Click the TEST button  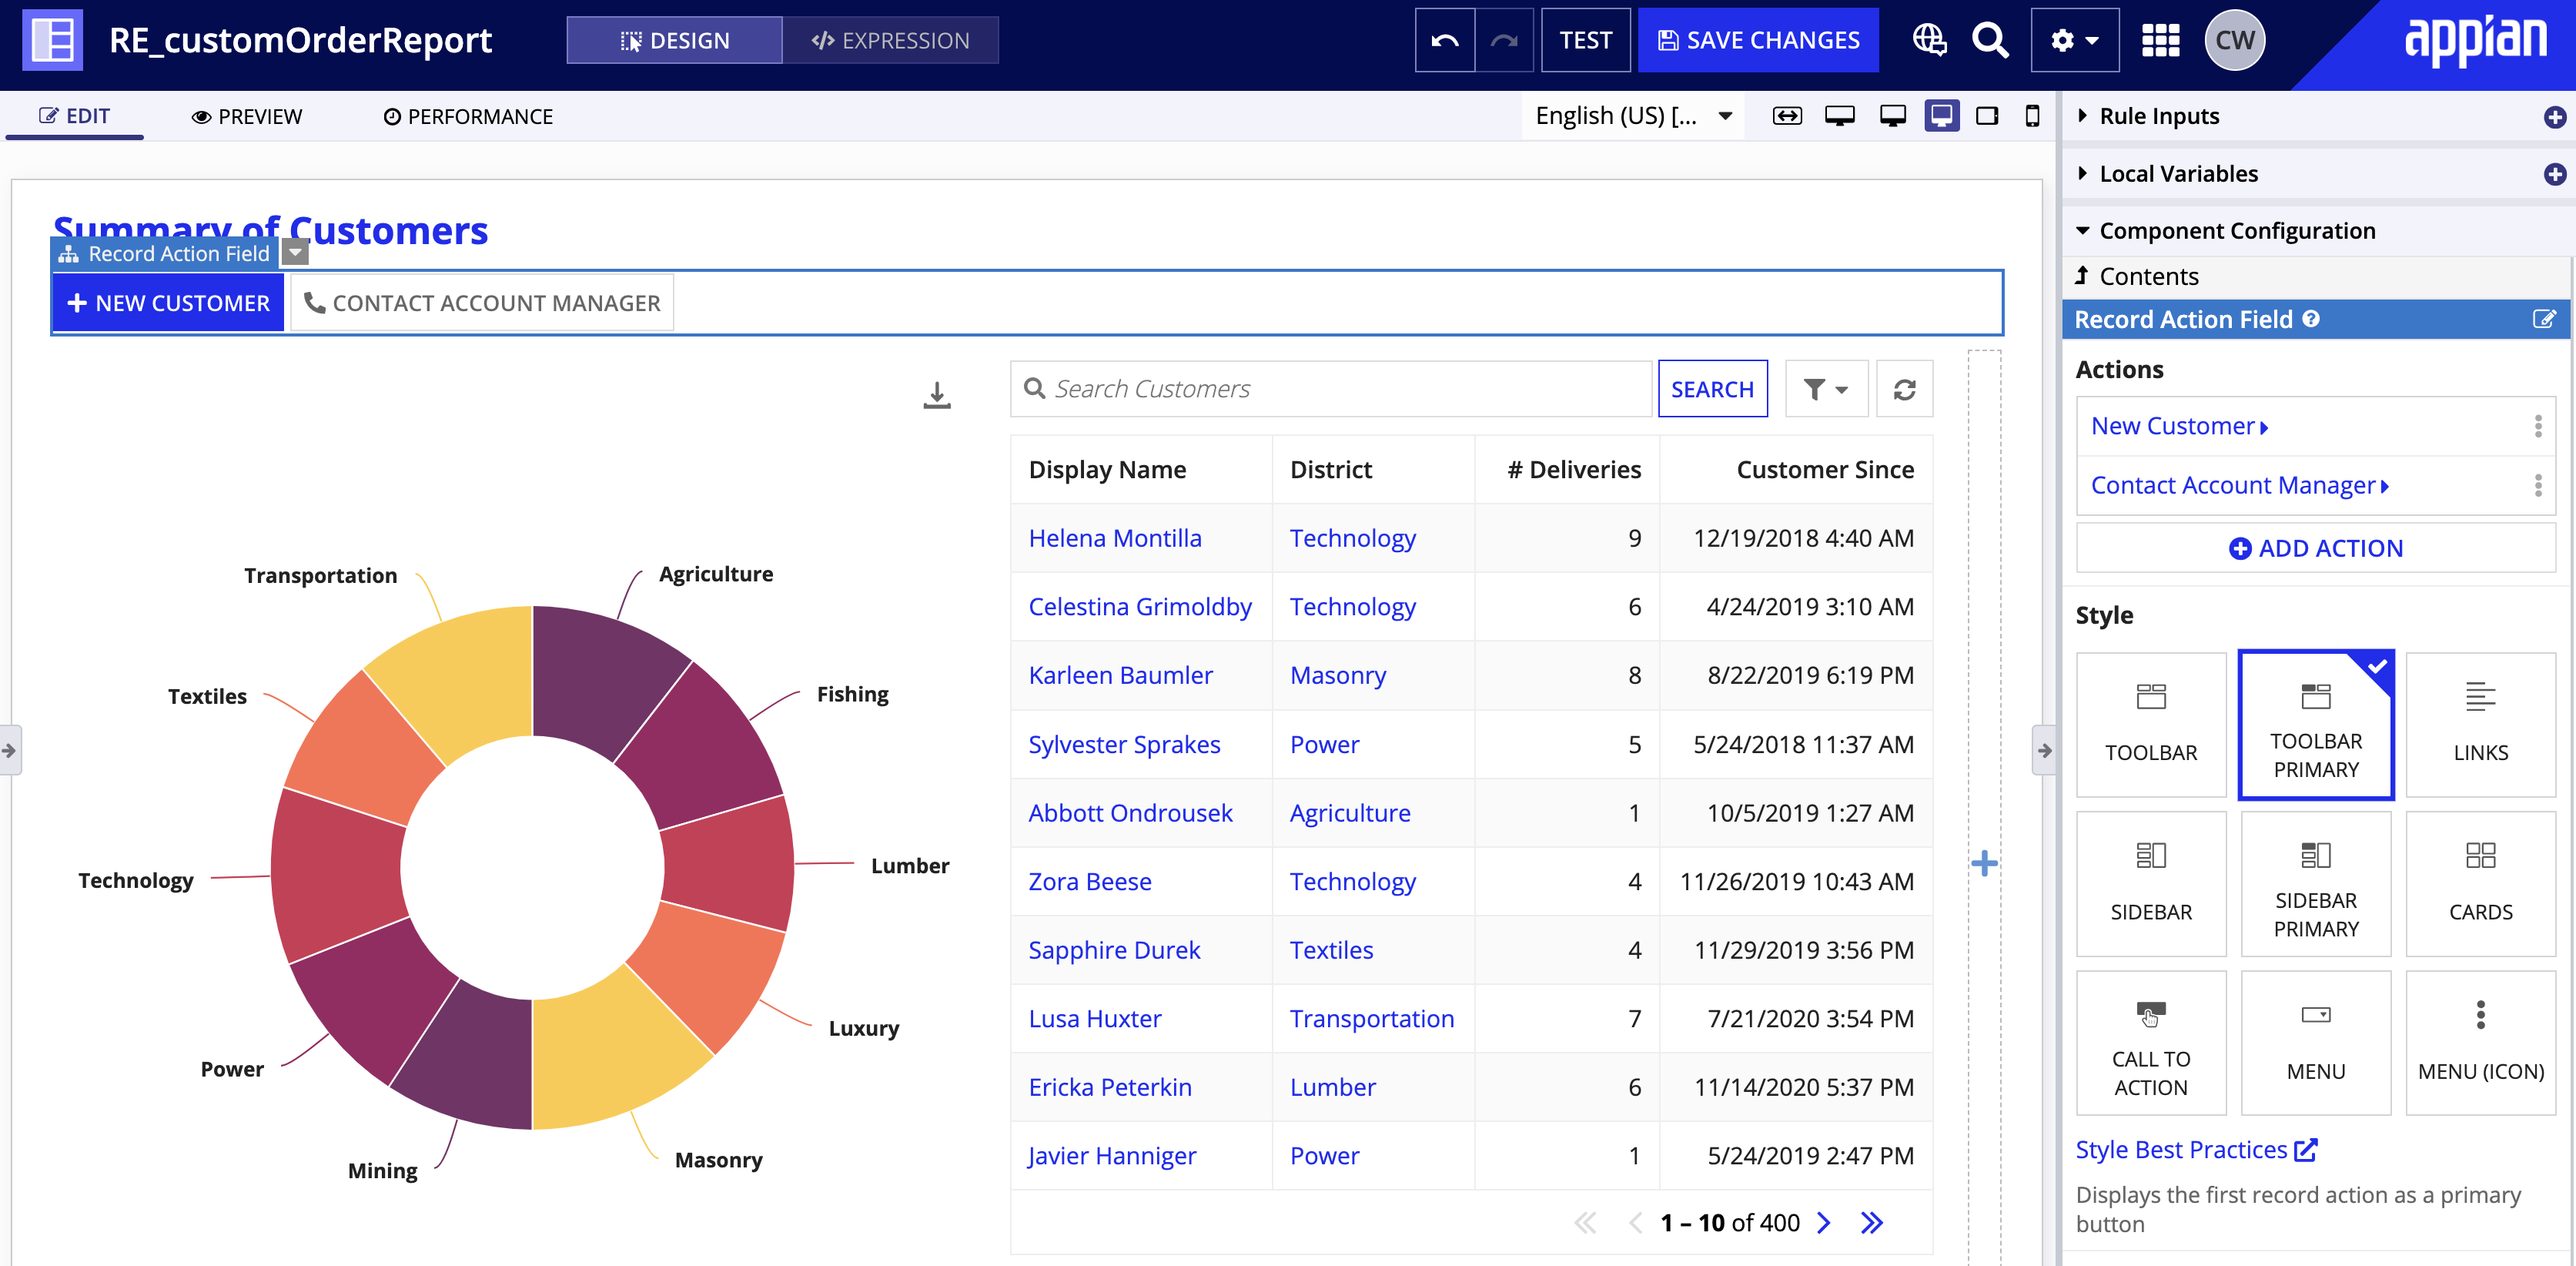(1585, 40)
